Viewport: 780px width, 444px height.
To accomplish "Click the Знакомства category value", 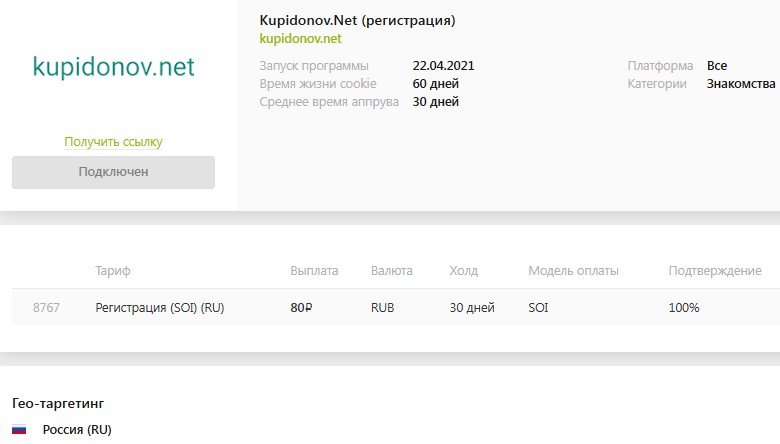I will pos(740,84).
